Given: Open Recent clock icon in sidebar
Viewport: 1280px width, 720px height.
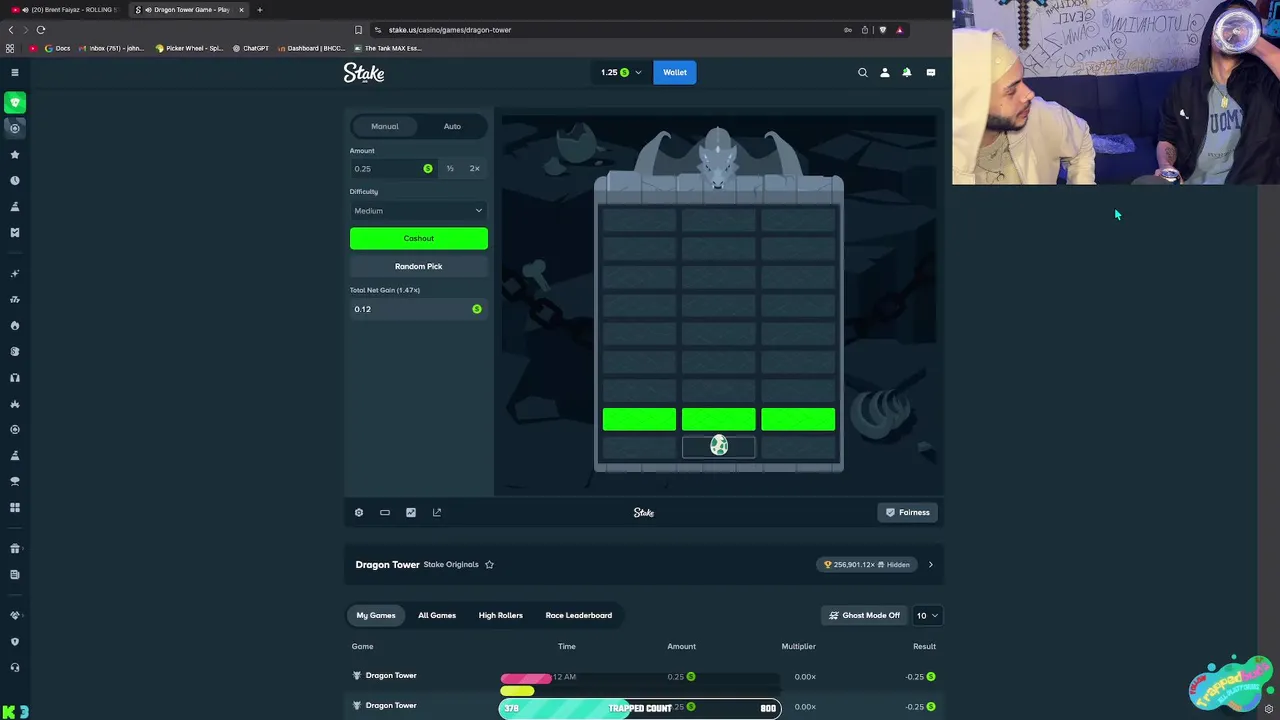Looking at the screenshot, I should (x=15, y=181).
